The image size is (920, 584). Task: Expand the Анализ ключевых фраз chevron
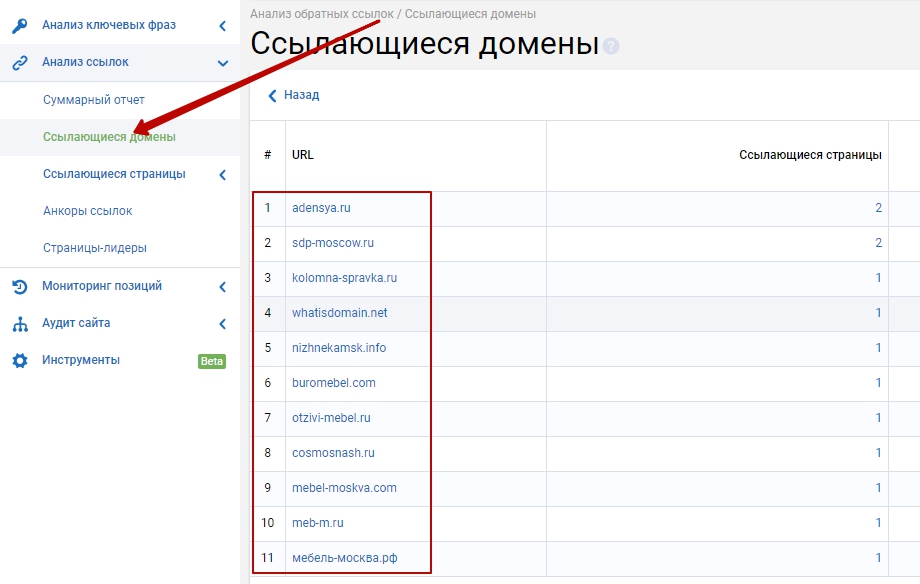(222, 26)
